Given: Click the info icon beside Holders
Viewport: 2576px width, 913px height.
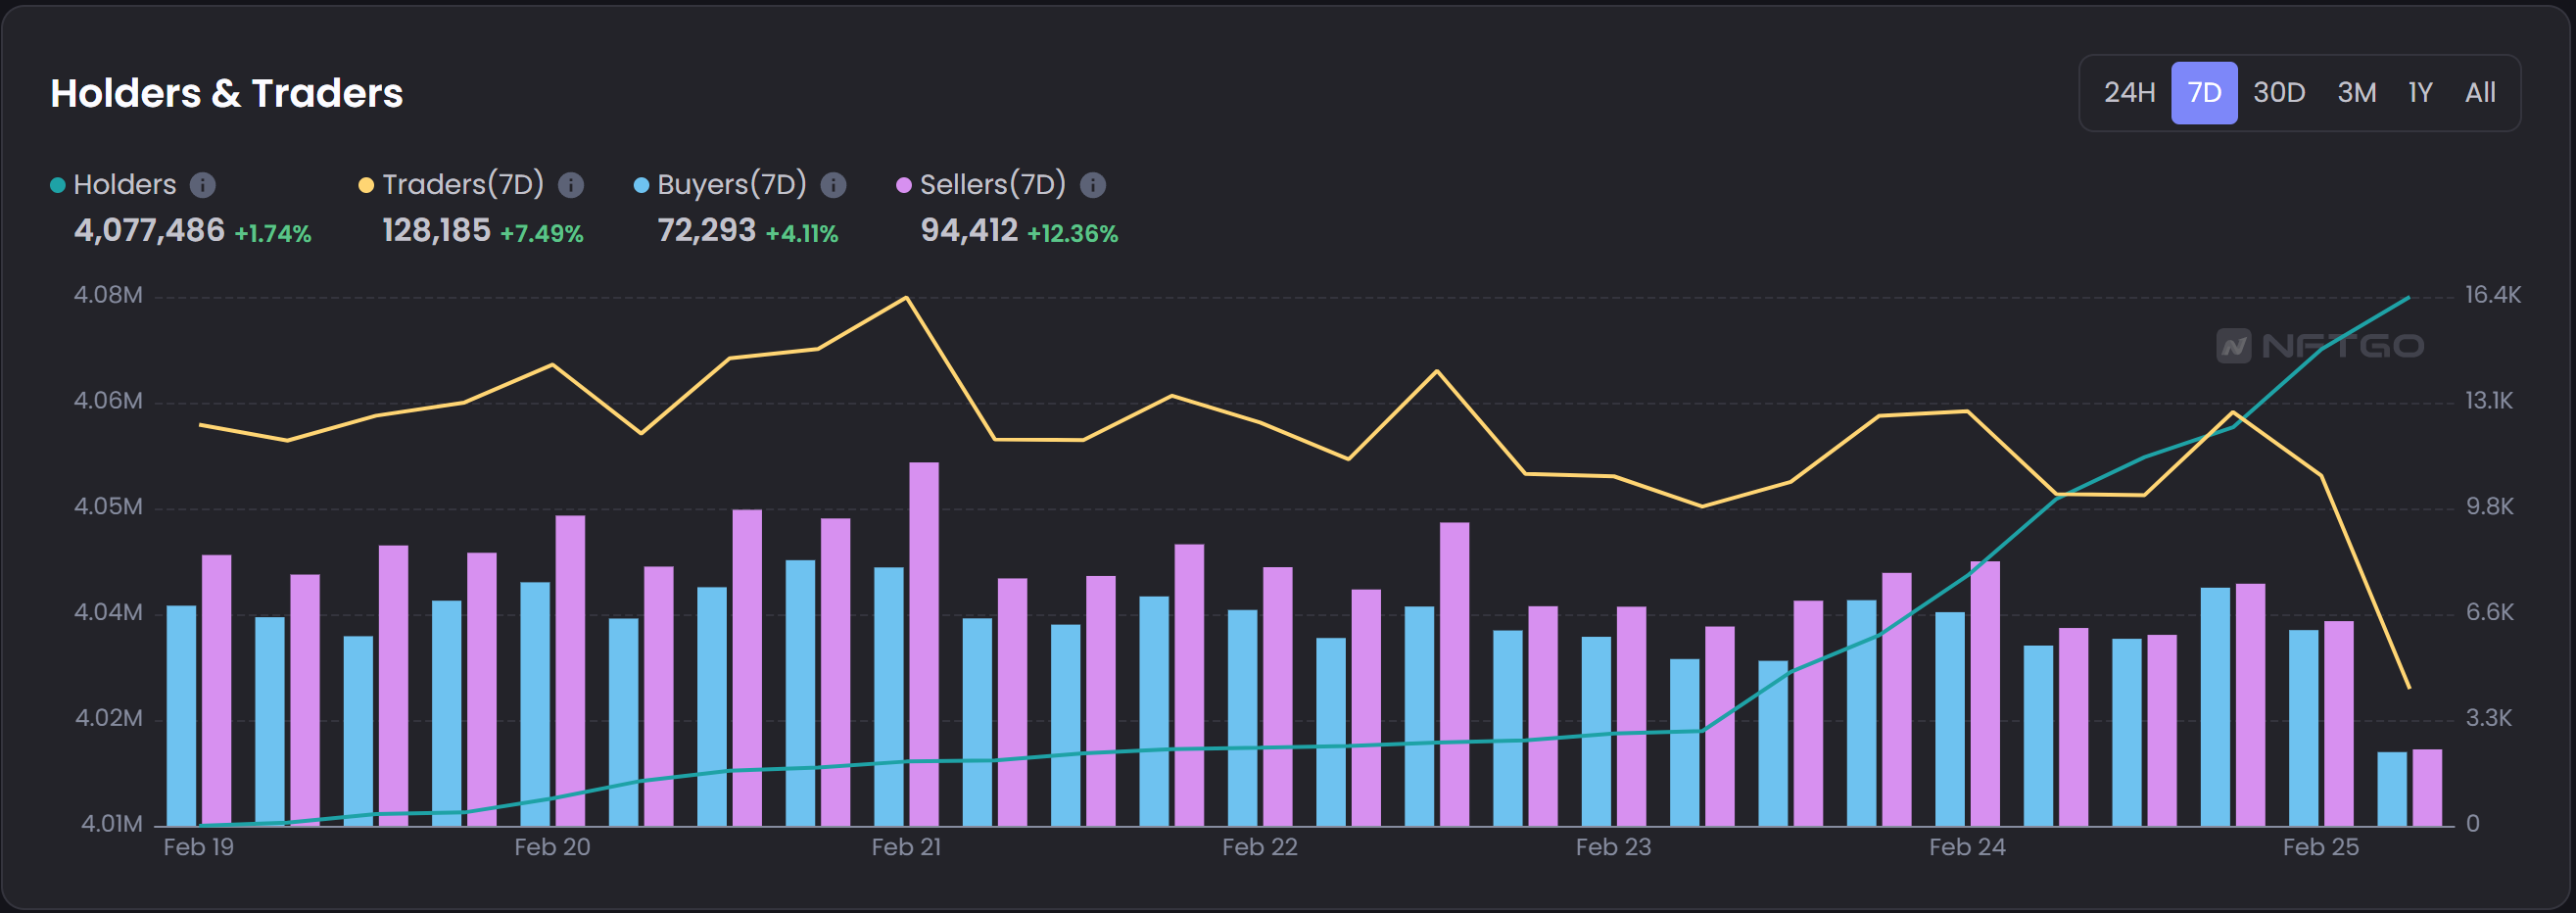Looking at the screenshot, I should (204, 184).
